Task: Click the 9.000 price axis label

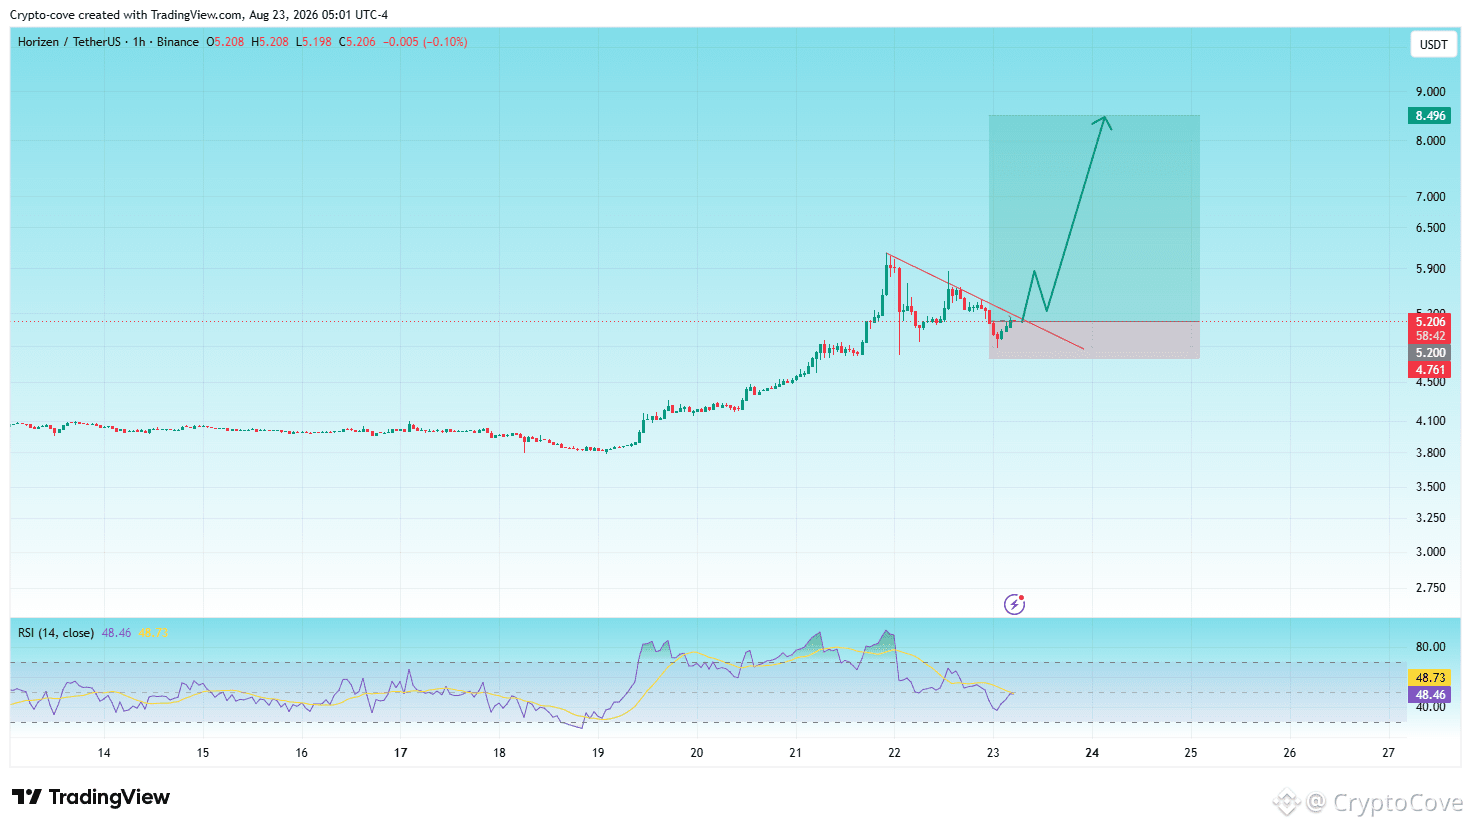Action: (x=1430, y=92)
